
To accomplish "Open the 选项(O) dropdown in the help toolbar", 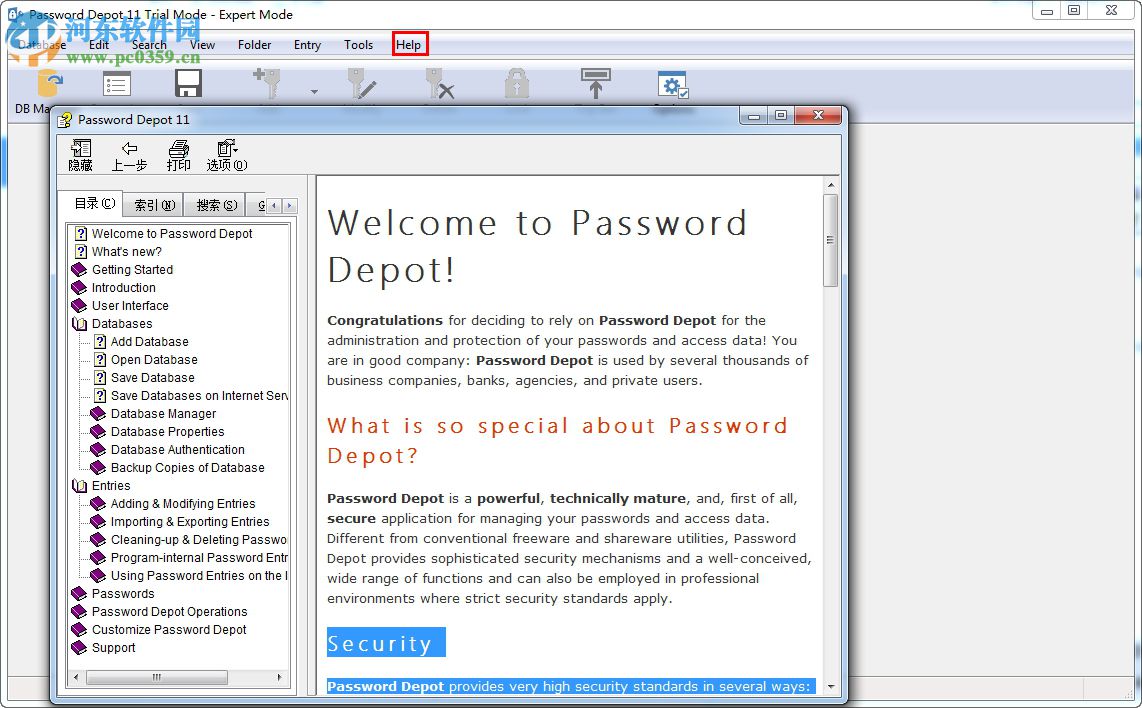I will [226, 155].
